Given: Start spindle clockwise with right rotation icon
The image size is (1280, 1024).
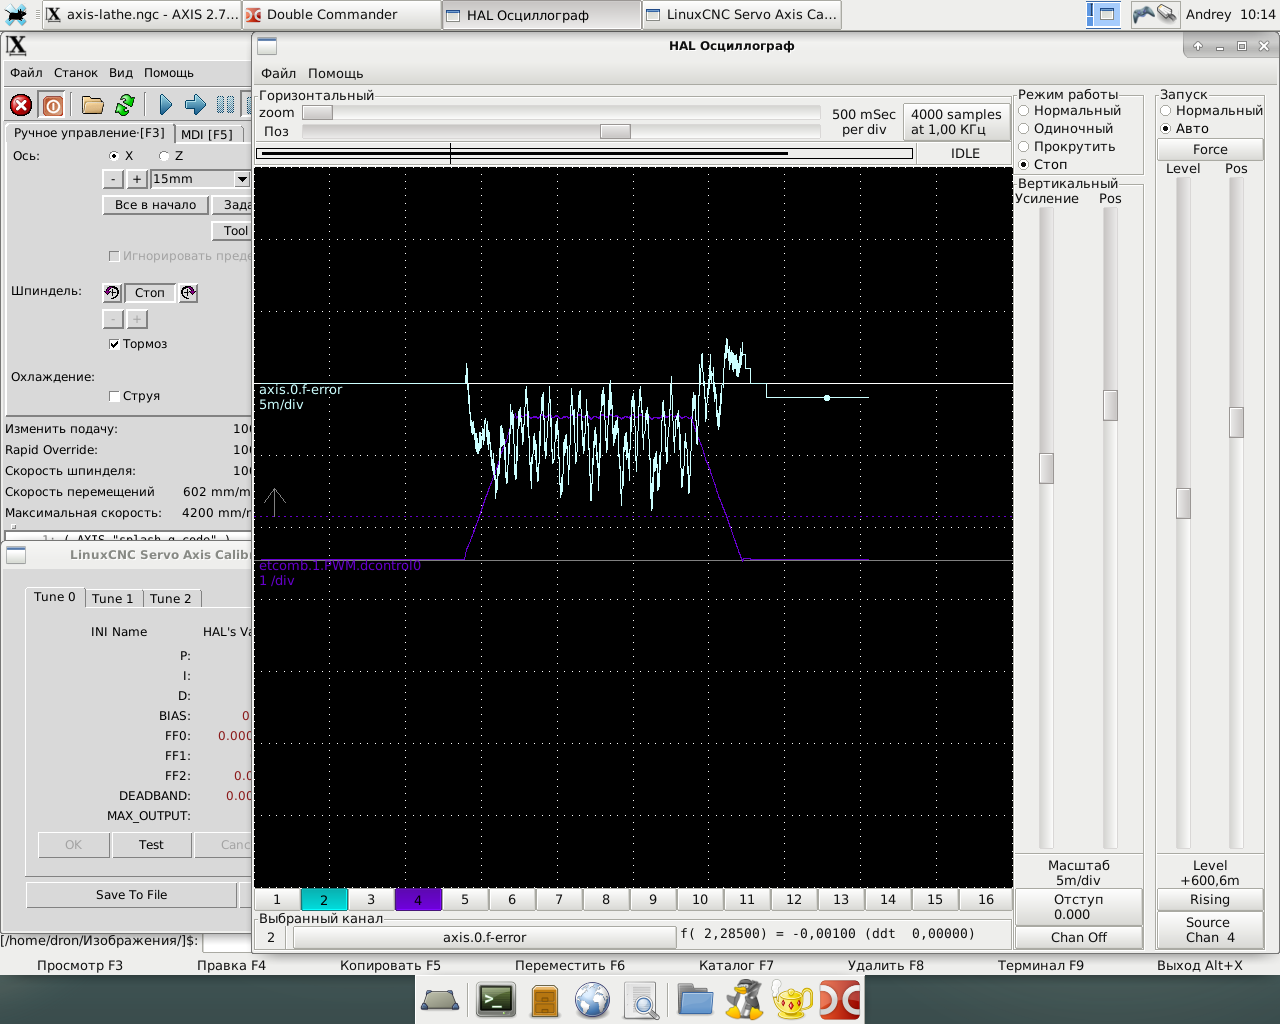Looking at the screenshot, I should coord(188,293).
